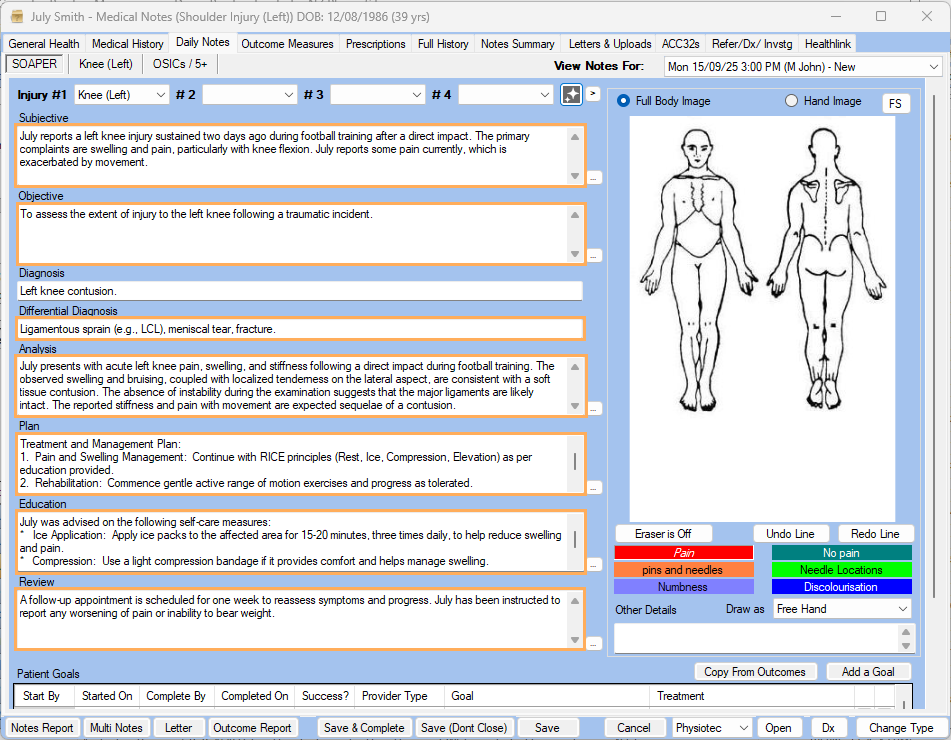952x741 pixels.
Task: Open the ellipsis button beside Analysis field
Action: 594,408
